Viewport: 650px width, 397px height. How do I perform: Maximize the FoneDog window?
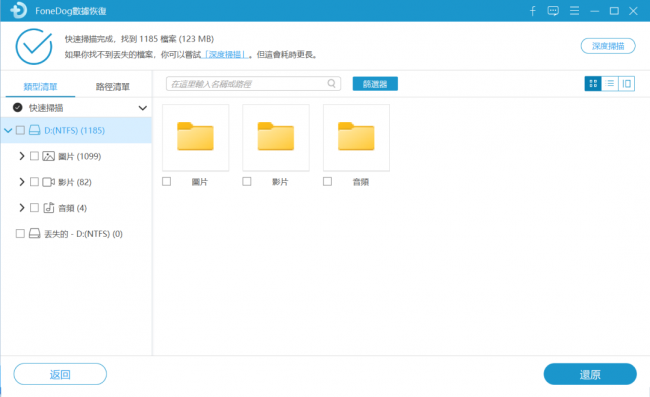[614, 11]
